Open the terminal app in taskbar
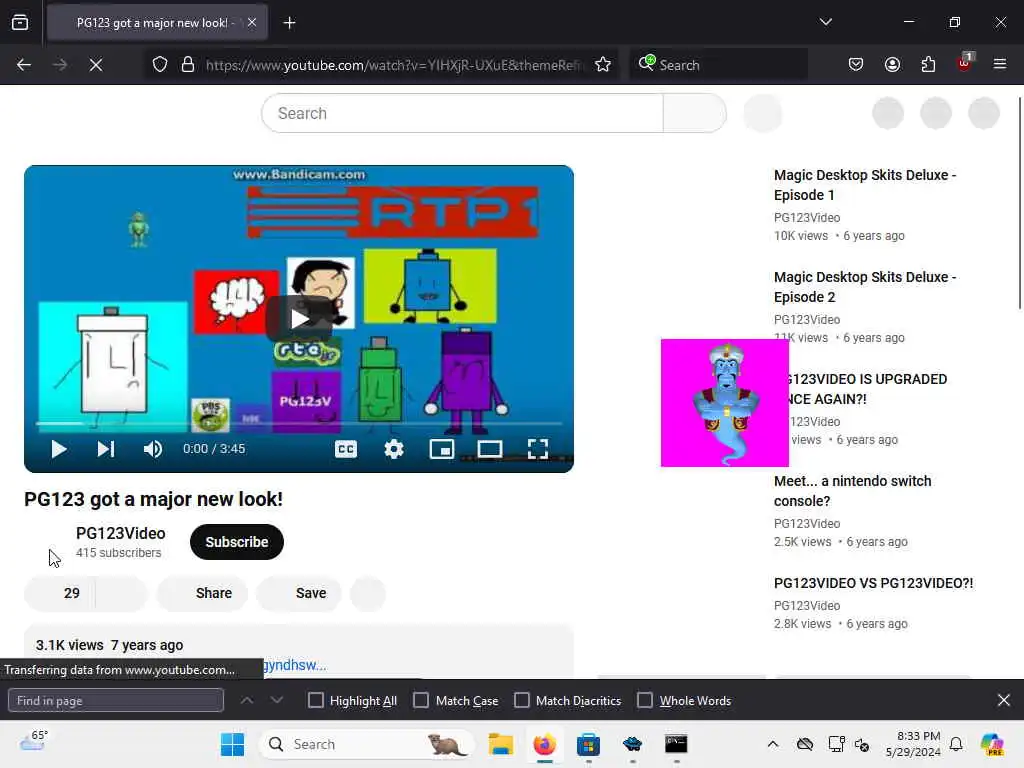The height and width of the screenshot is (768, 1024). 676,744
